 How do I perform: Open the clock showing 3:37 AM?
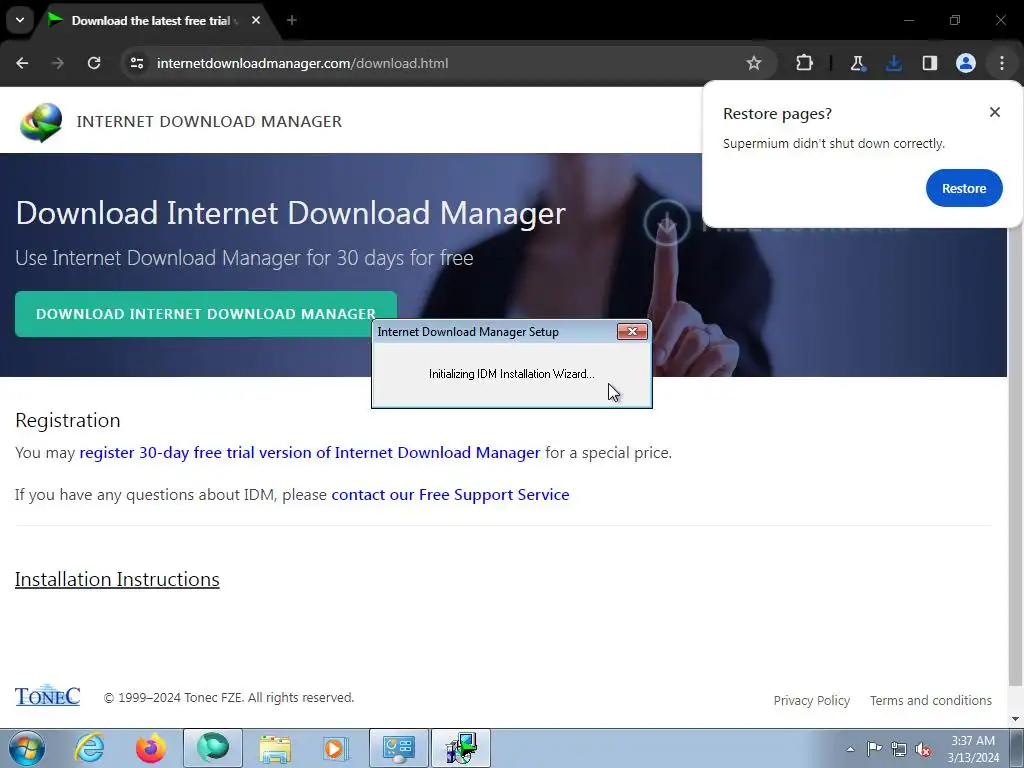pyautogui.click(x=973, y=749)
